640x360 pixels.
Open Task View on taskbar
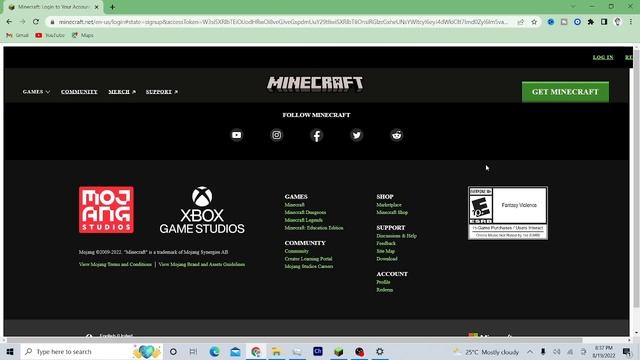193,351
